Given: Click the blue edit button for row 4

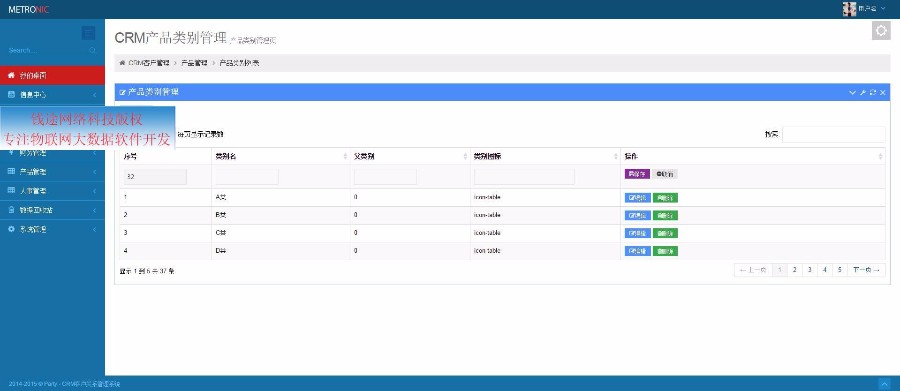Looking at the screenshot, I should pos(638,251).
